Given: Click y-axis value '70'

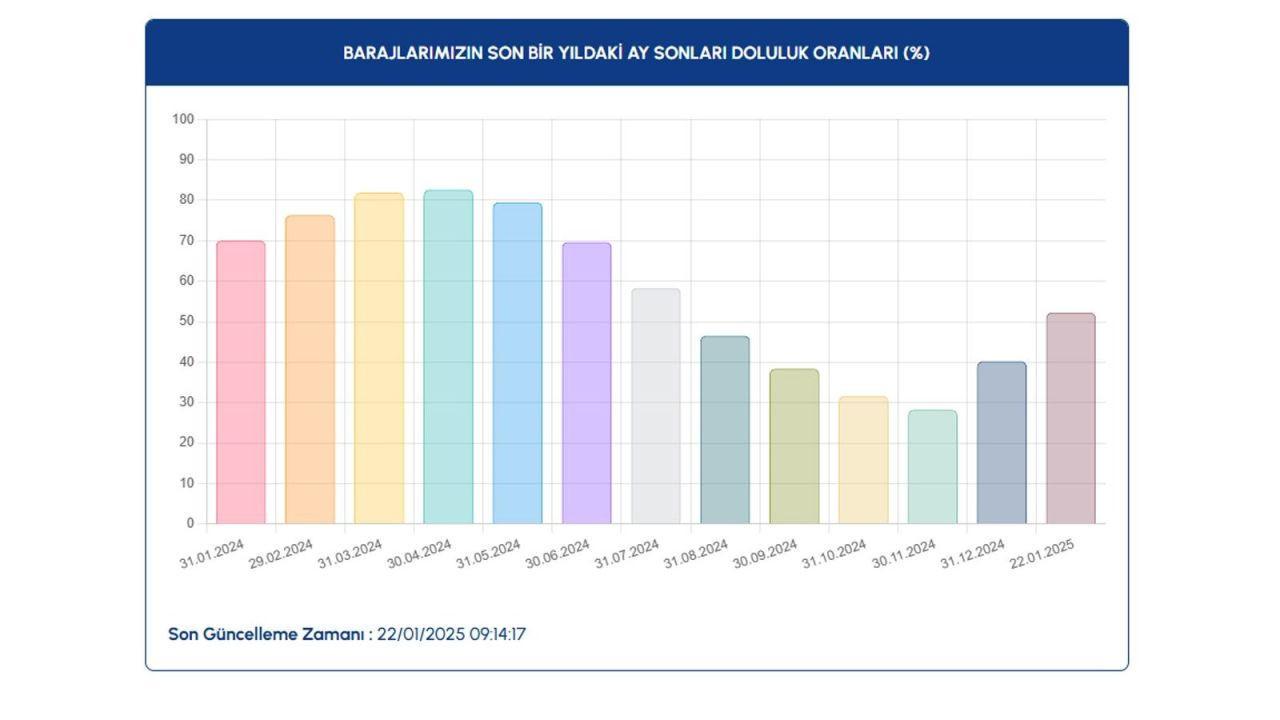Looking at the screenshot, I should click(187, 240).
